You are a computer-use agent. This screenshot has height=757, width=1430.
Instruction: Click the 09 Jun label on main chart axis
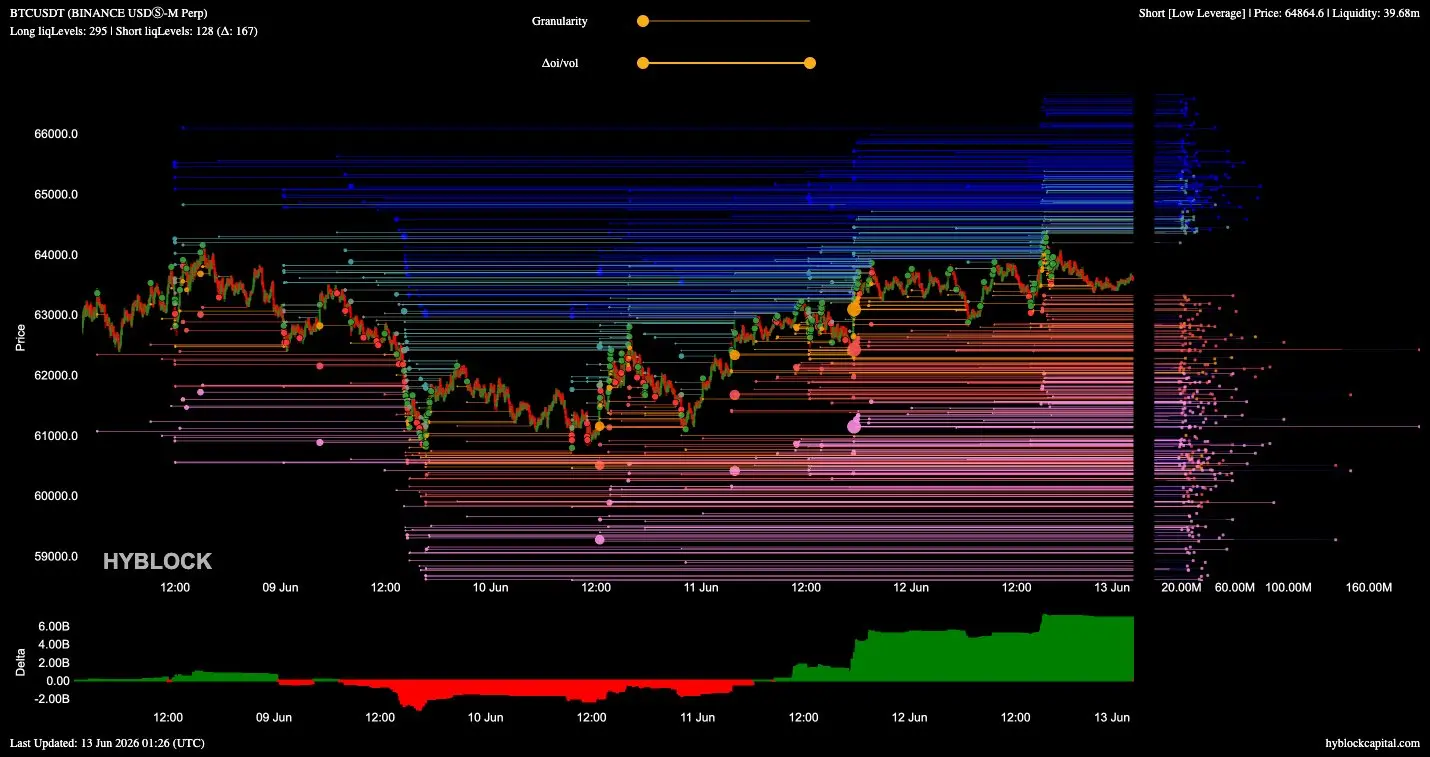(x=280, y=588)
